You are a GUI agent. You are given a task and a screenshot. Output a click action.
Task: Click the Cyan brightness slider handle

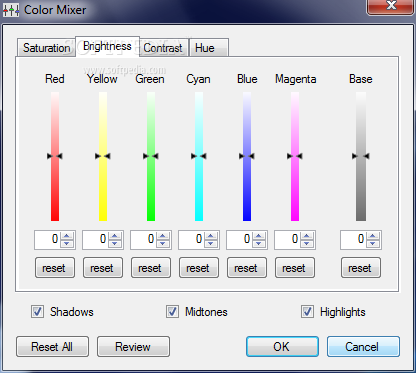point(199,156)
